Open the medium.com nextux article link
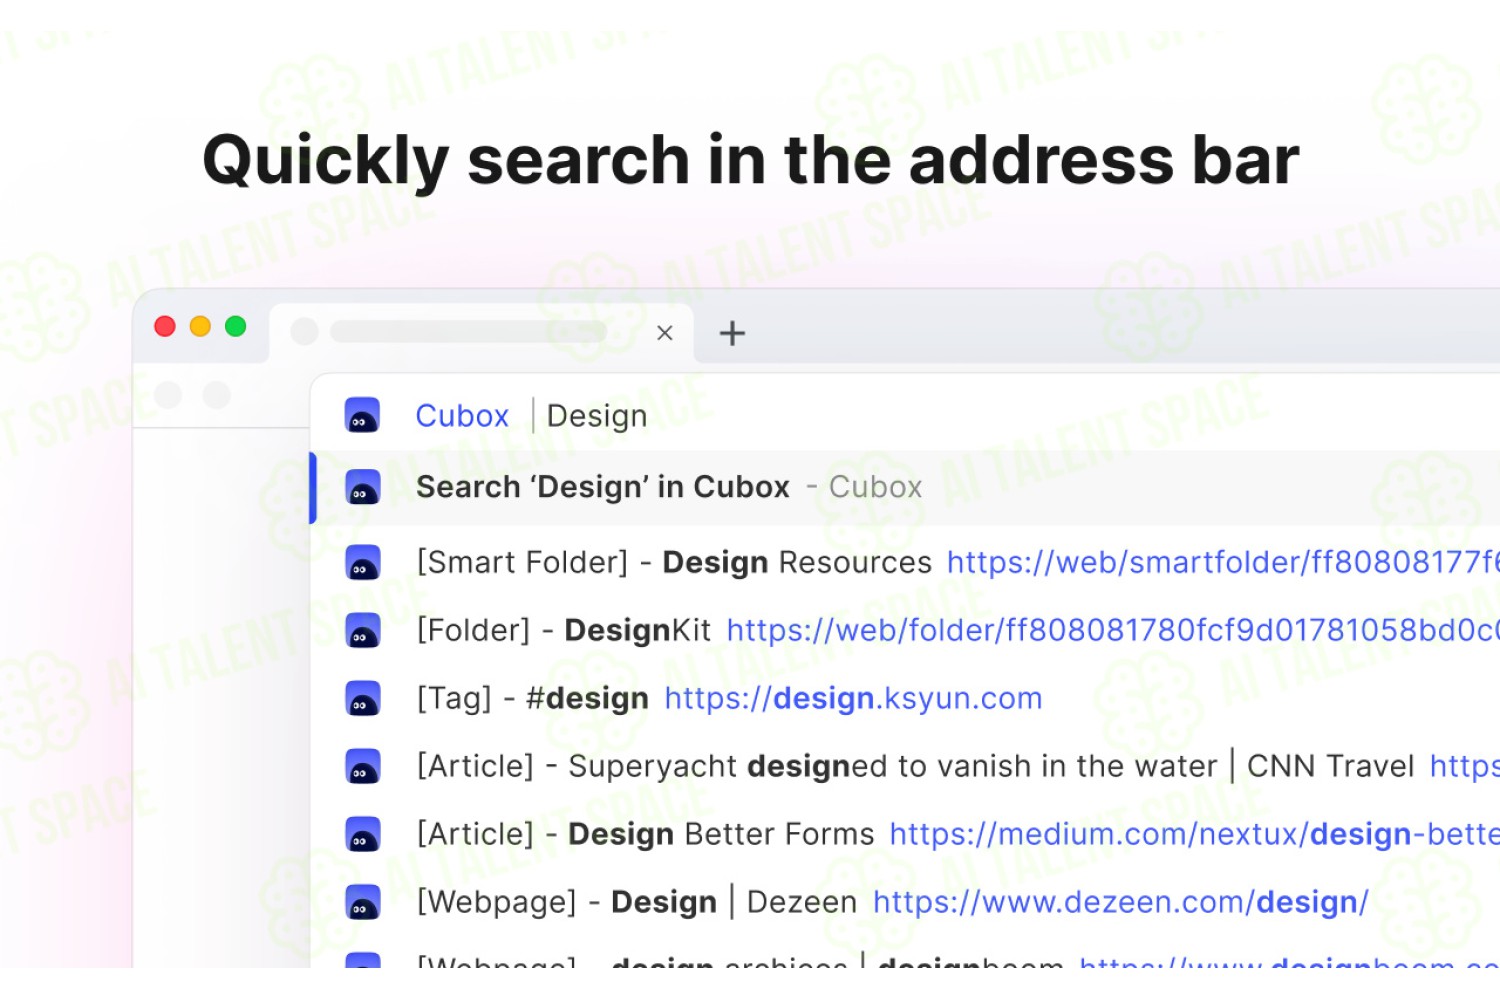This screenshot has height=1000, width=1500. tap(1195, 834)
